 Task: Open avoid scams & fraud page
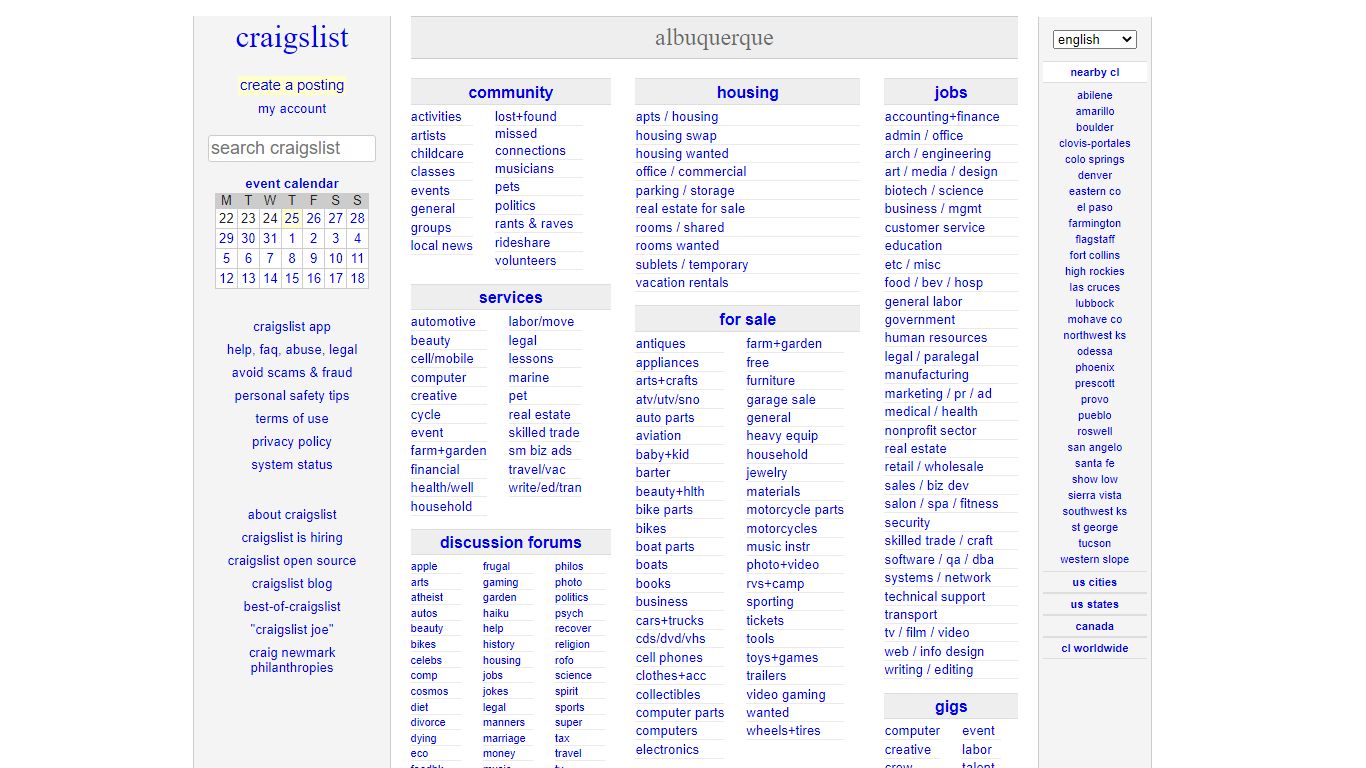coord(292,373)
